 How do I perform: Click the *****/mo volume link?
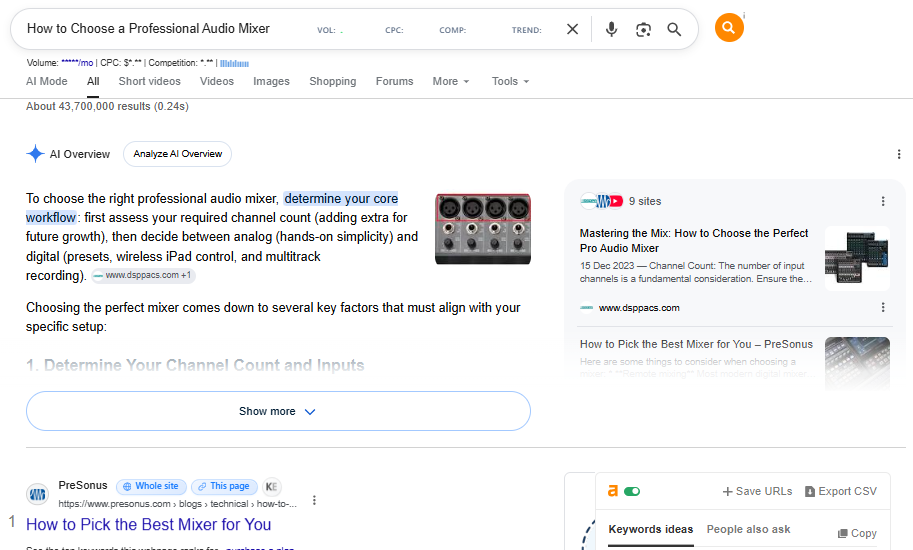coord(77,63)
